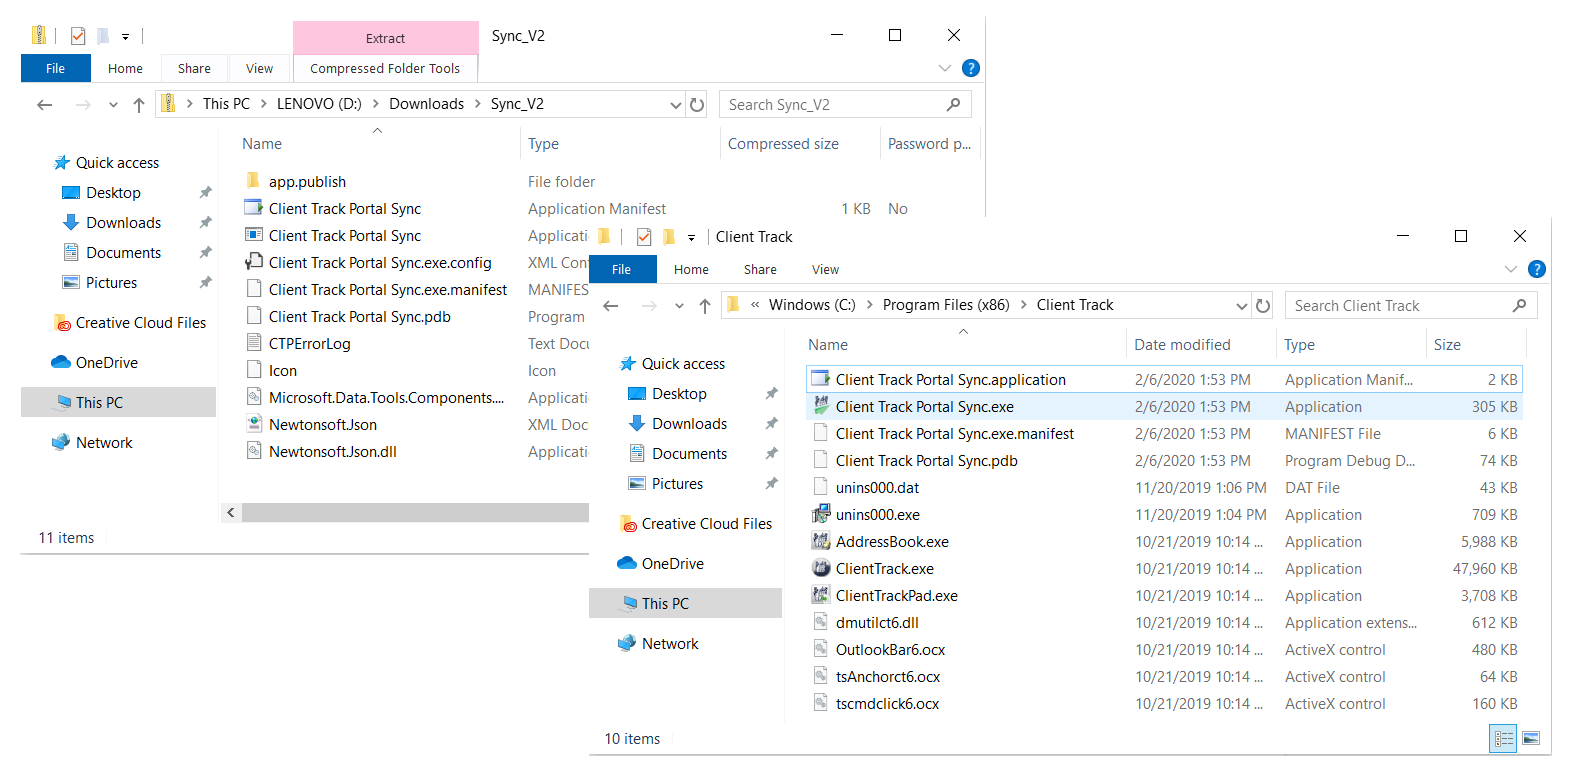This screenshot has width=1576, height=773.
Task: Click Refresh button in Sync_V2 address bar
Action: [x=697, y=104]
